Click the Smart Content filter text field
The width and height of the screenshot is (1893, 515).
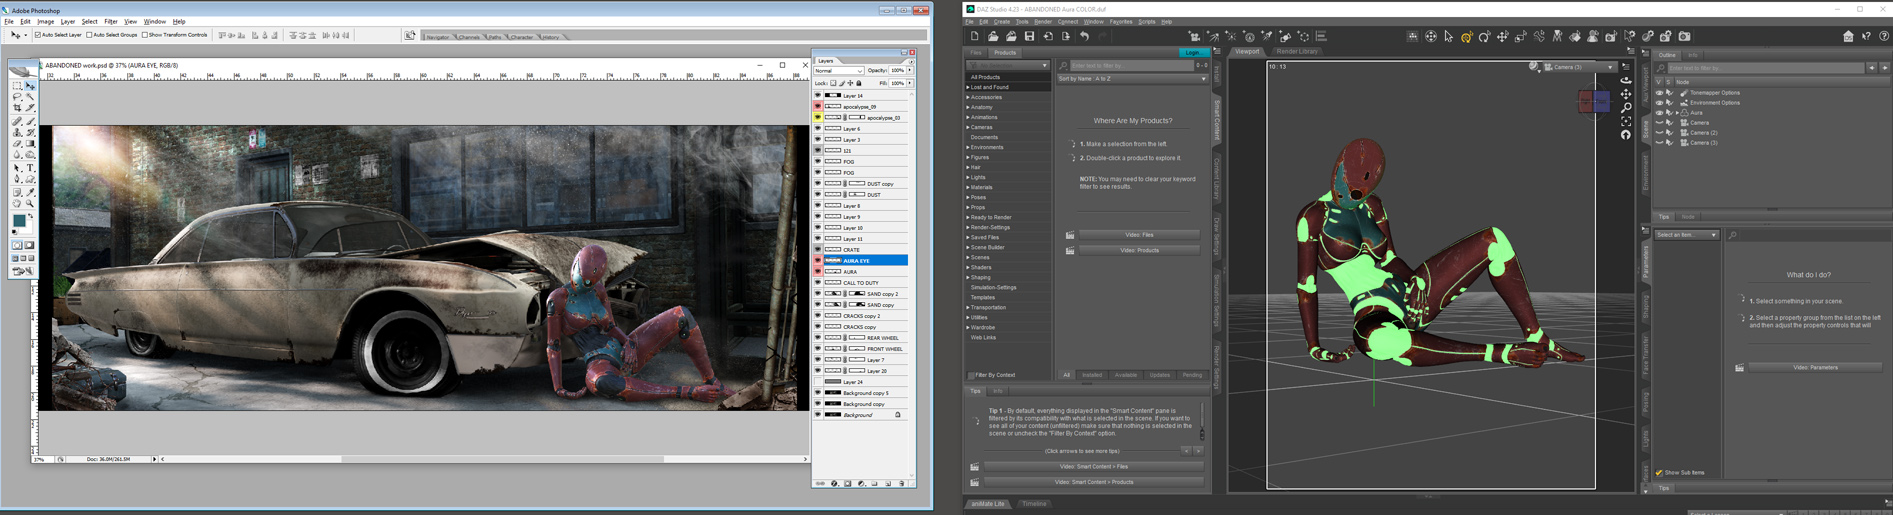[1130, 66]
